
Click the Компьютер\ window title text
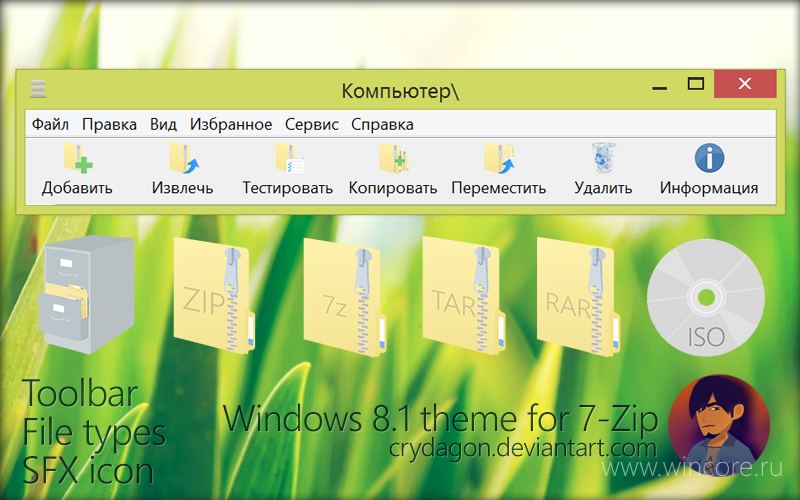point(400,91)
